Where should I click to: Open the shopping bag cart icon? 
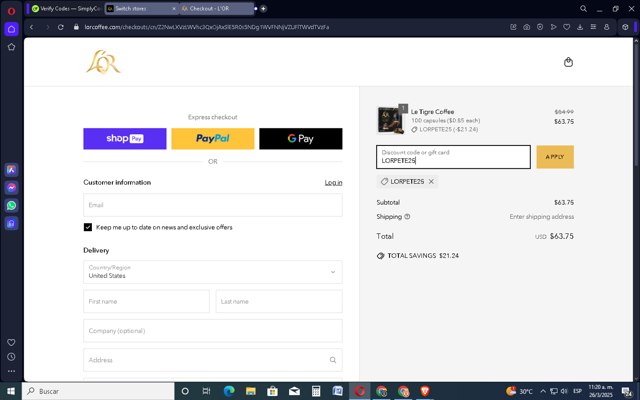tap(568, 62)
